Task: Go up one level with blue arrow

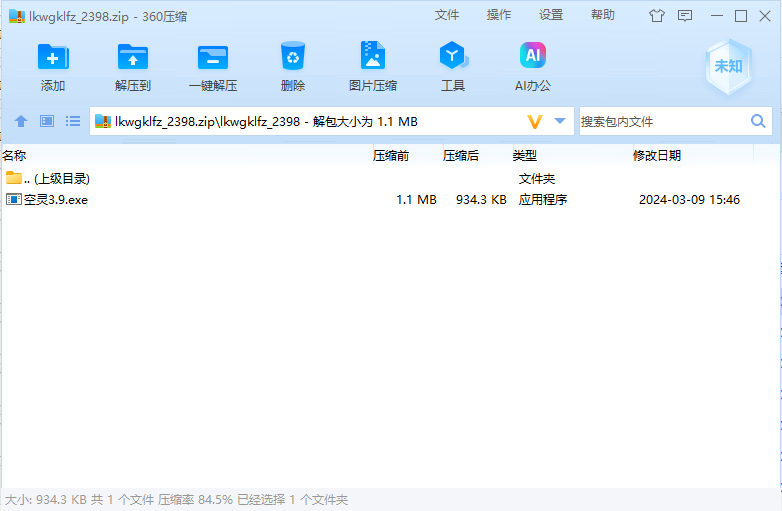Action: point(21,121)
